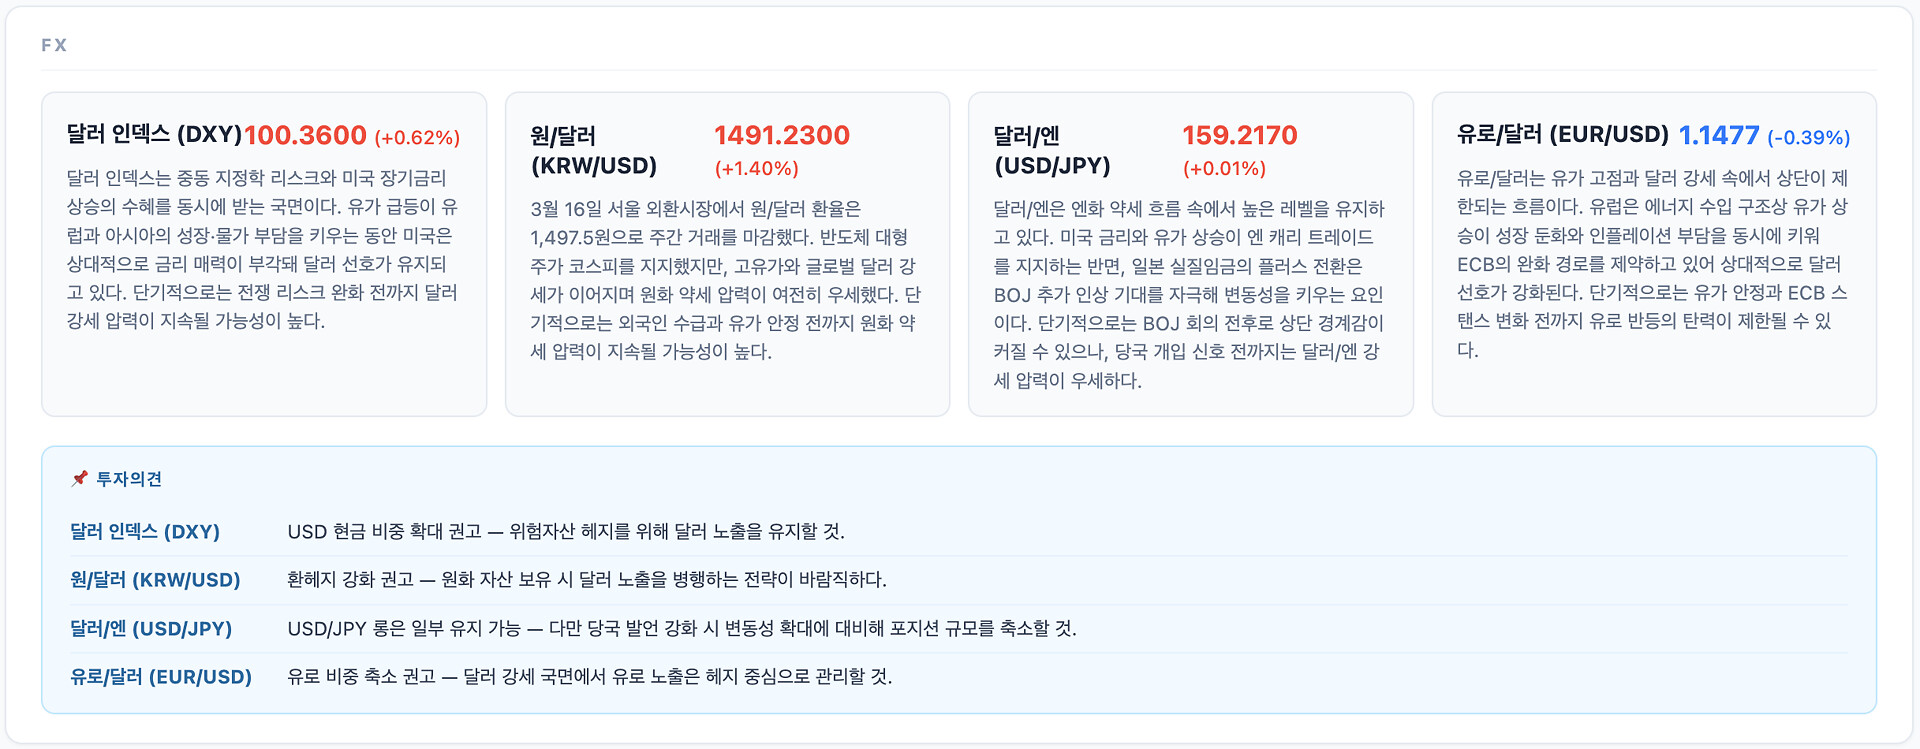Click the FX section header

coord(54,45)
